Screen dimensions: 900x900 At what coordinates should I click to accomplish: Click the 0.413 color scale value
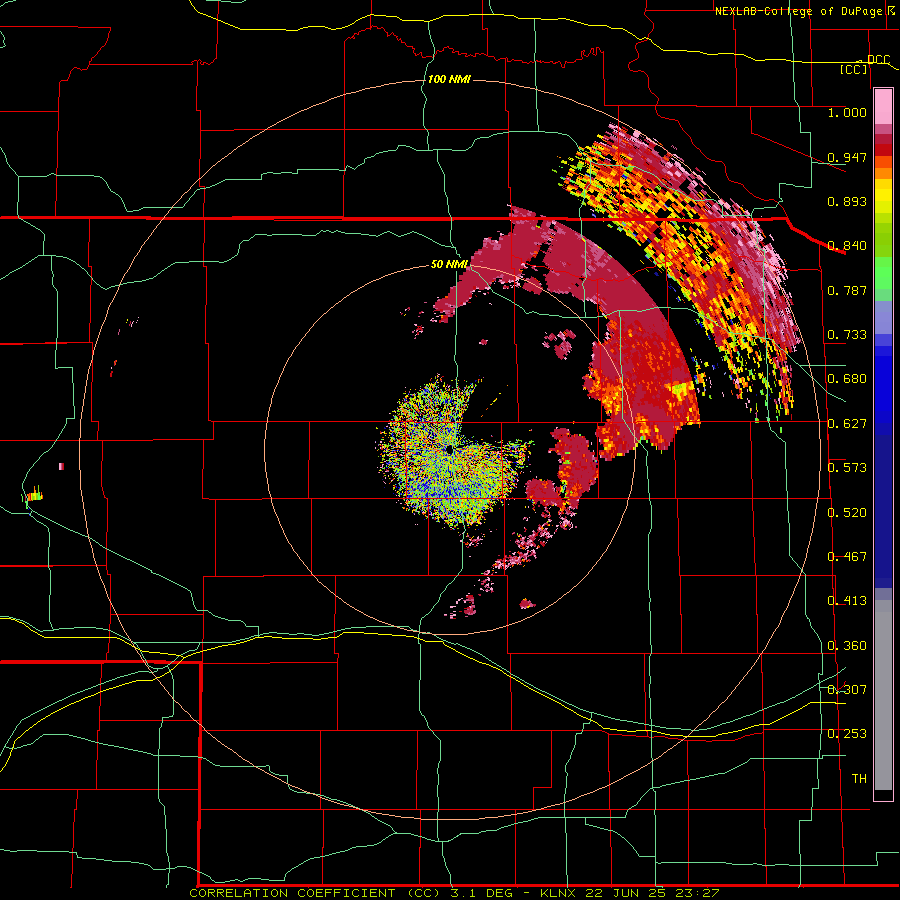[847, 601]
